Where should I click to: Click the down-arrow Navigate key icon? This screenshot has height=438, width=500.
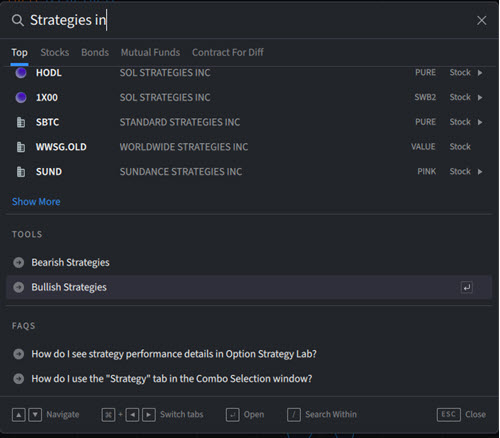[x=35, y=415]
